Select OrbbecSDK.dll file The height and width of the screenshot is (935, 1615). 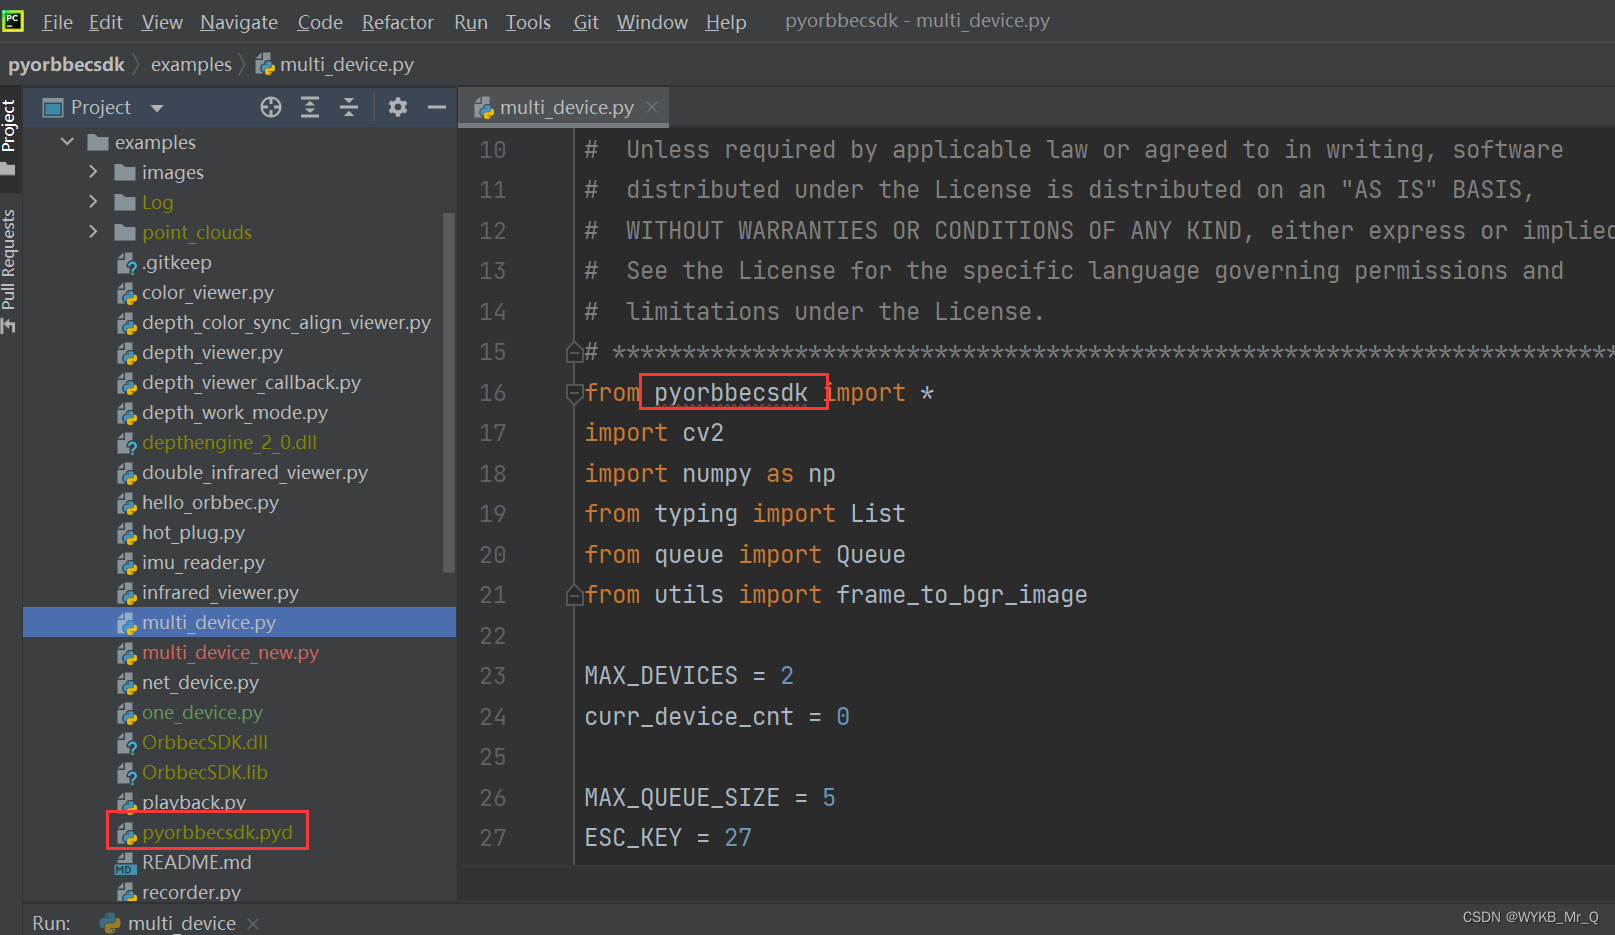(204, 742)
